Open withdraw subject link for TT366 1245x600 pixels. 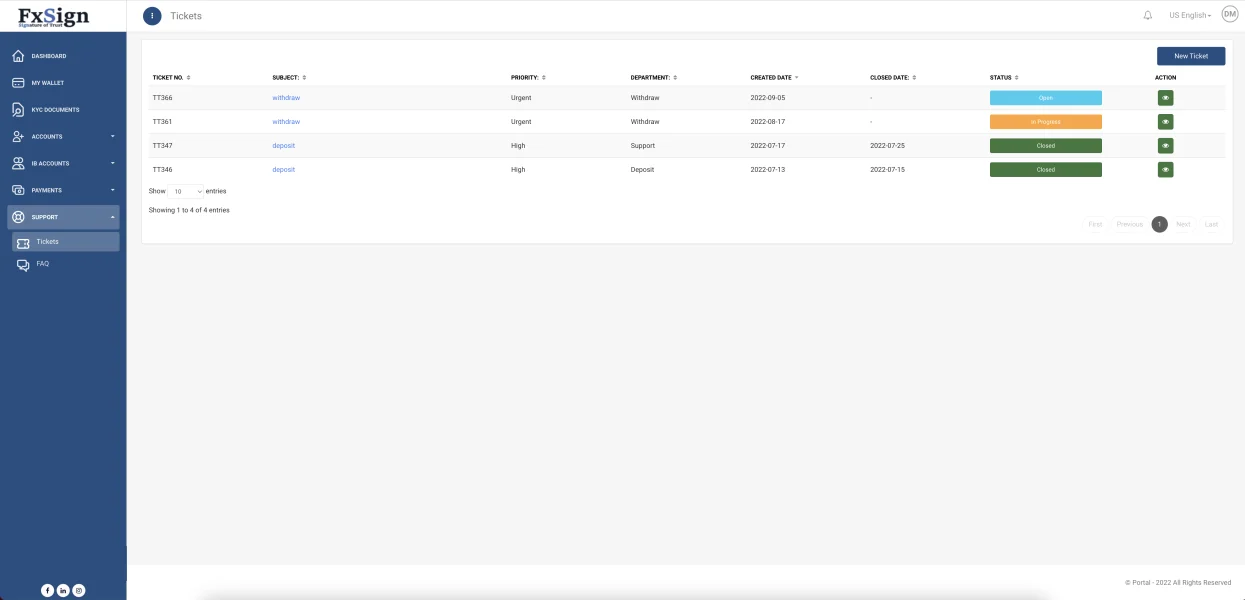(x=286, y=98)
